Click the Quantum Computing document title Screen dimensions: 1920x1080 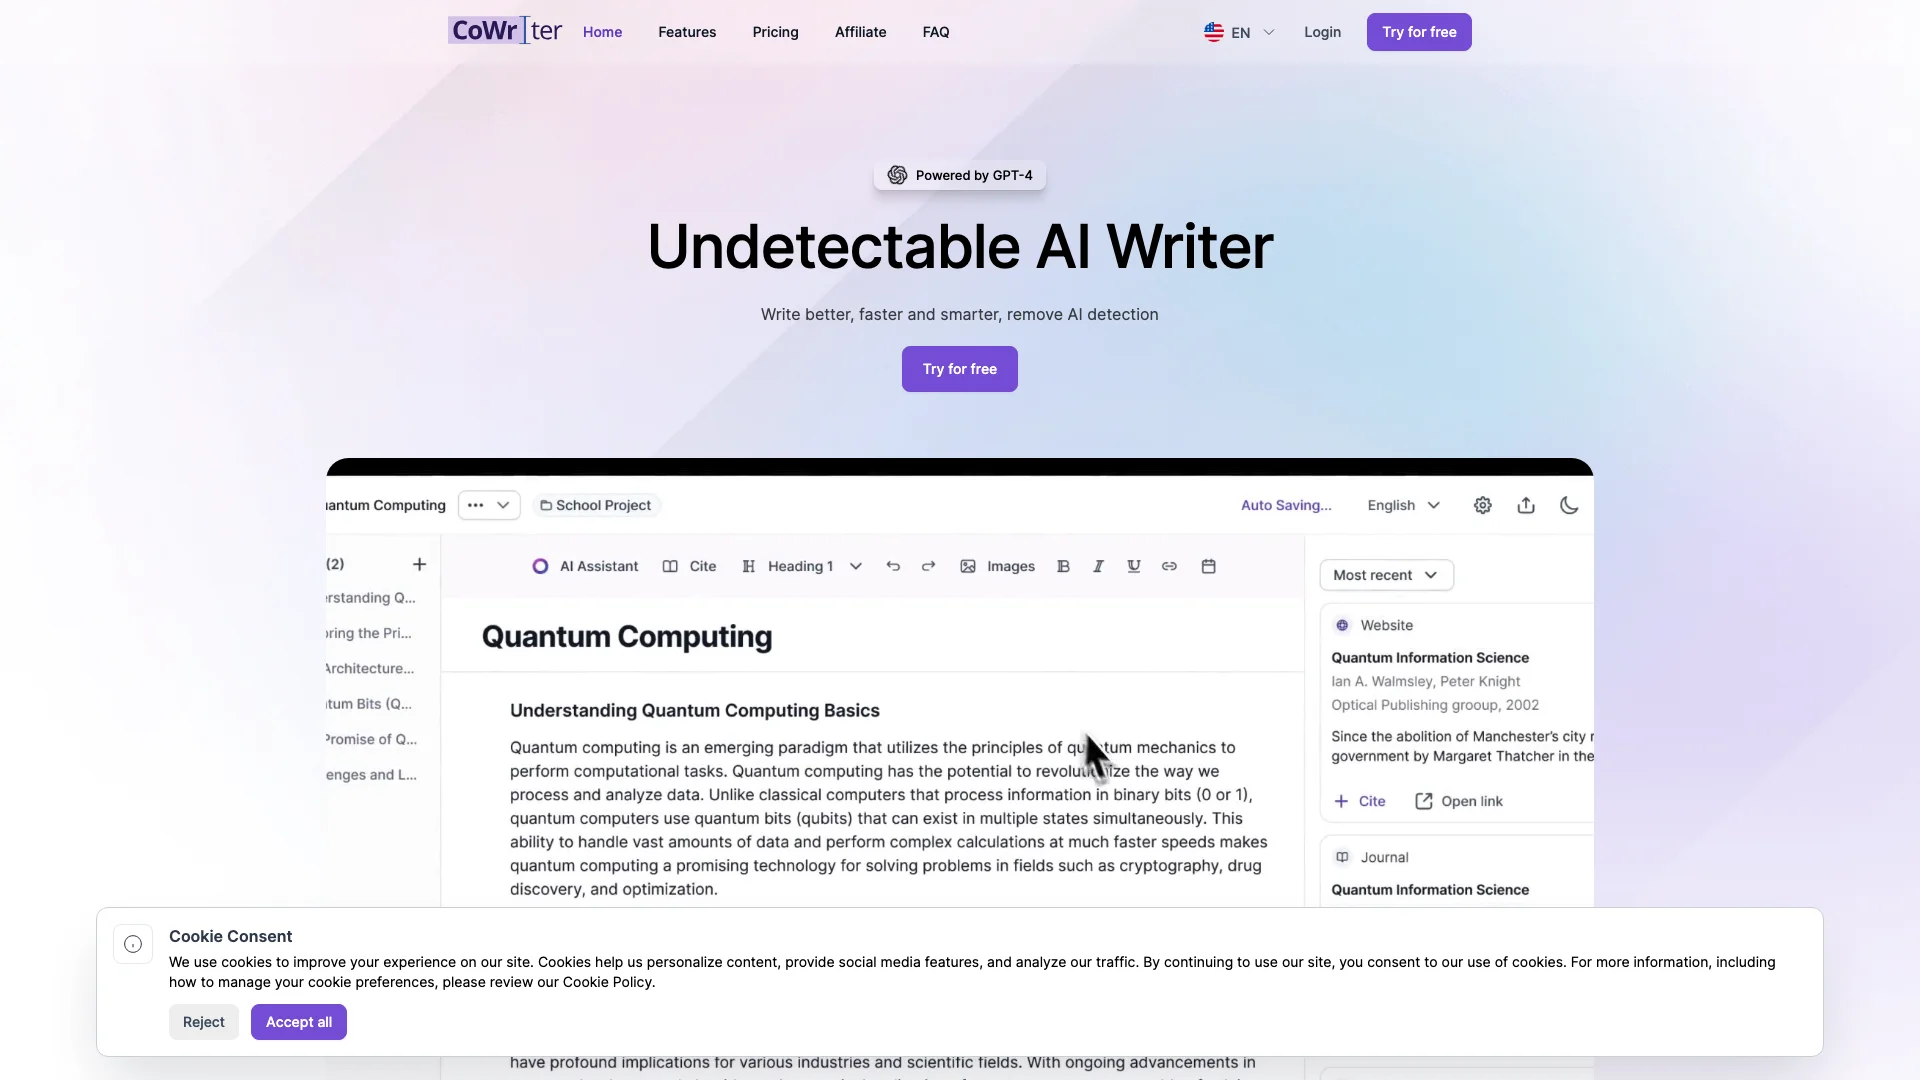click(626, 638)
